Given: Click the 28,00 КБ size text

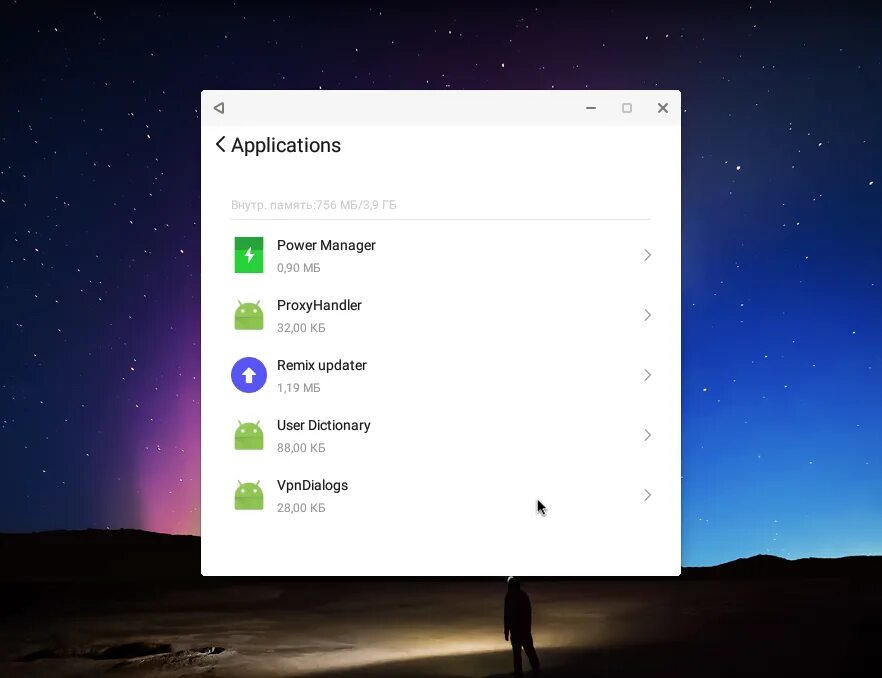Looking at the screenshot, I should pyautogui.click(x=301, y=508).
